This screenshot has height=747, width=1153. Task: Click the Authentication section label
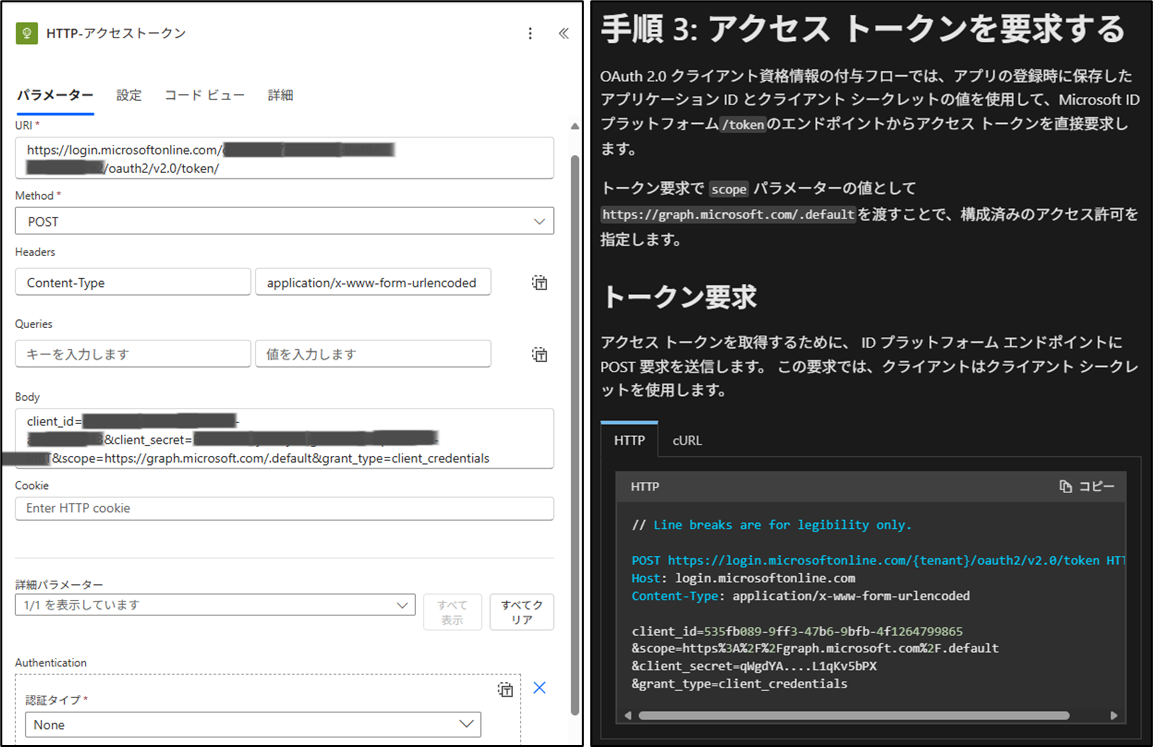coord(51,662)
